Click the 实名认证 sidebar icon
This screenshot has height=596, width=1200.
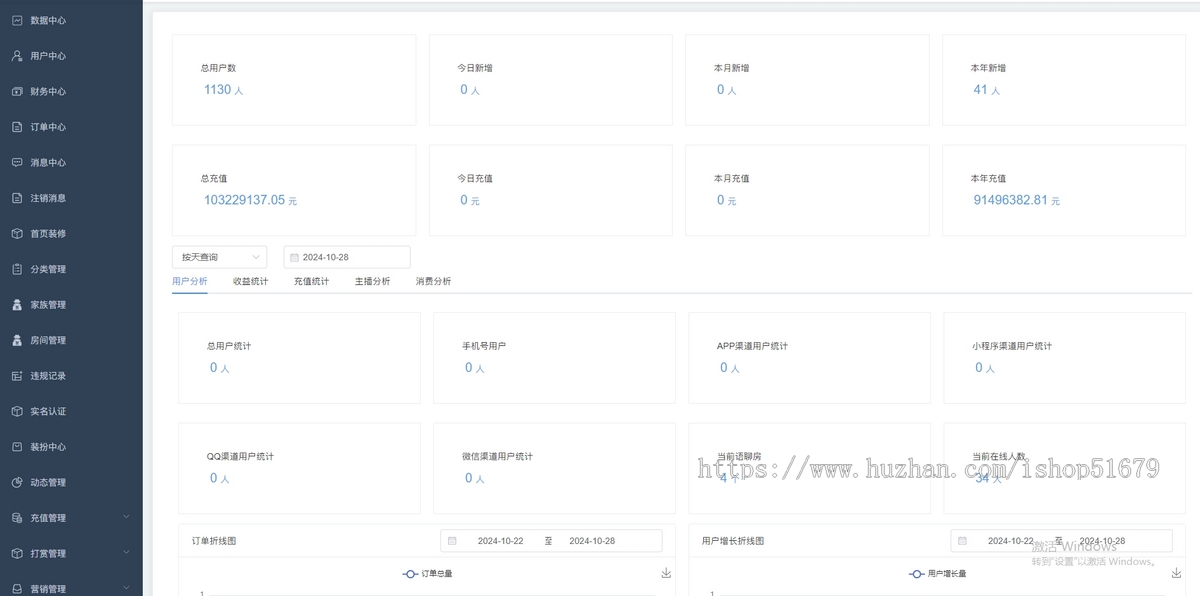pos(17,411)
